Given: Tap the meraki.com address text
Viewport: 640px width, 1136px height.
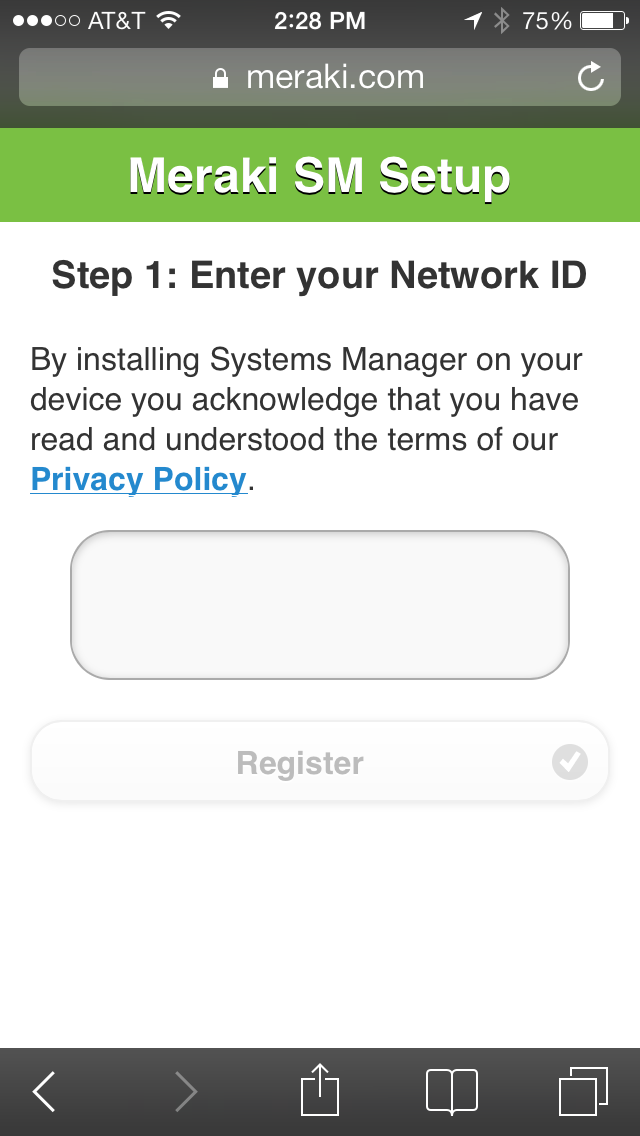Looking at the screenshot, I should point(335,77).
